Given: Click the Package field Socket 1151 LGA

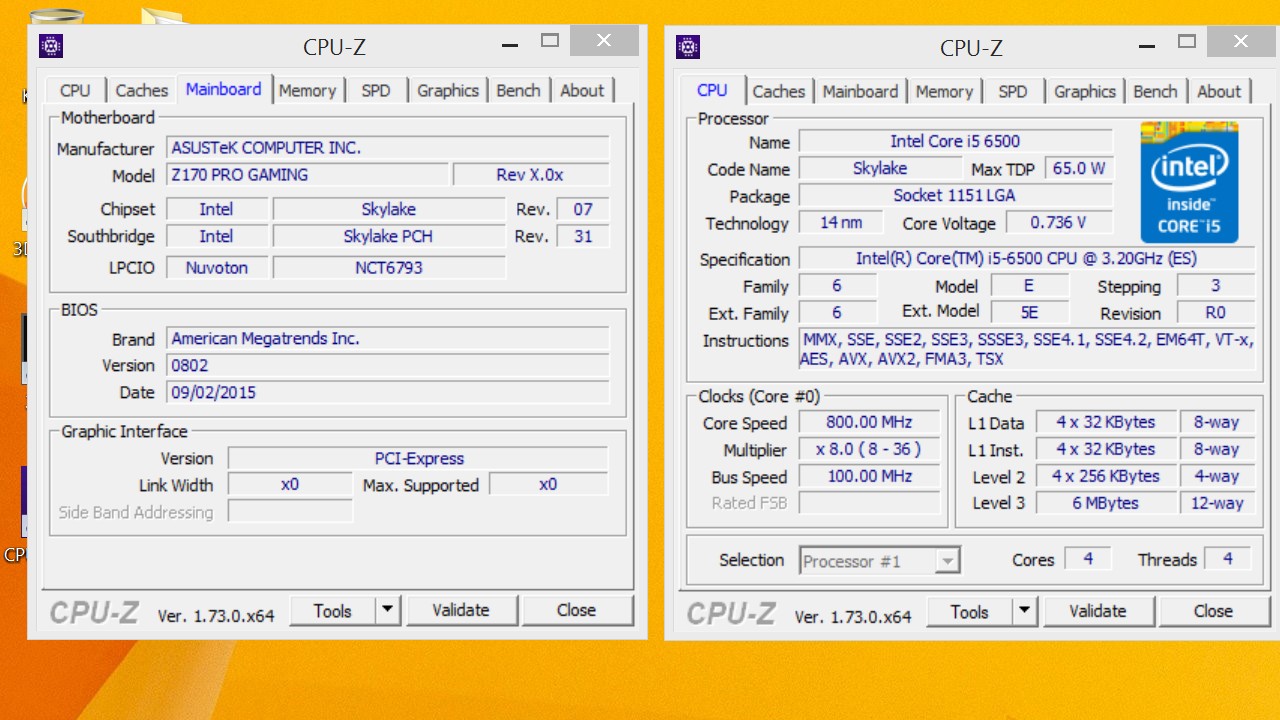Looking at the screenshot, I should 956,196.
